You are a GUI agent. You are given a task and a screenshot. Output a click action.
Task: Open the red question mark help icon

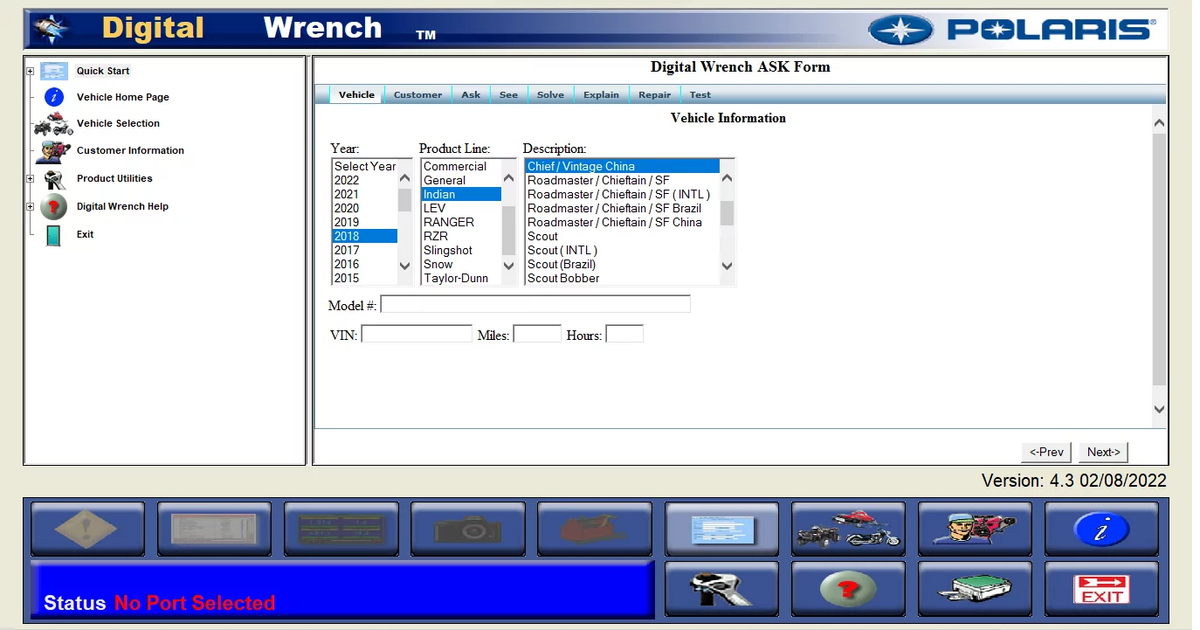click(848, 588)
